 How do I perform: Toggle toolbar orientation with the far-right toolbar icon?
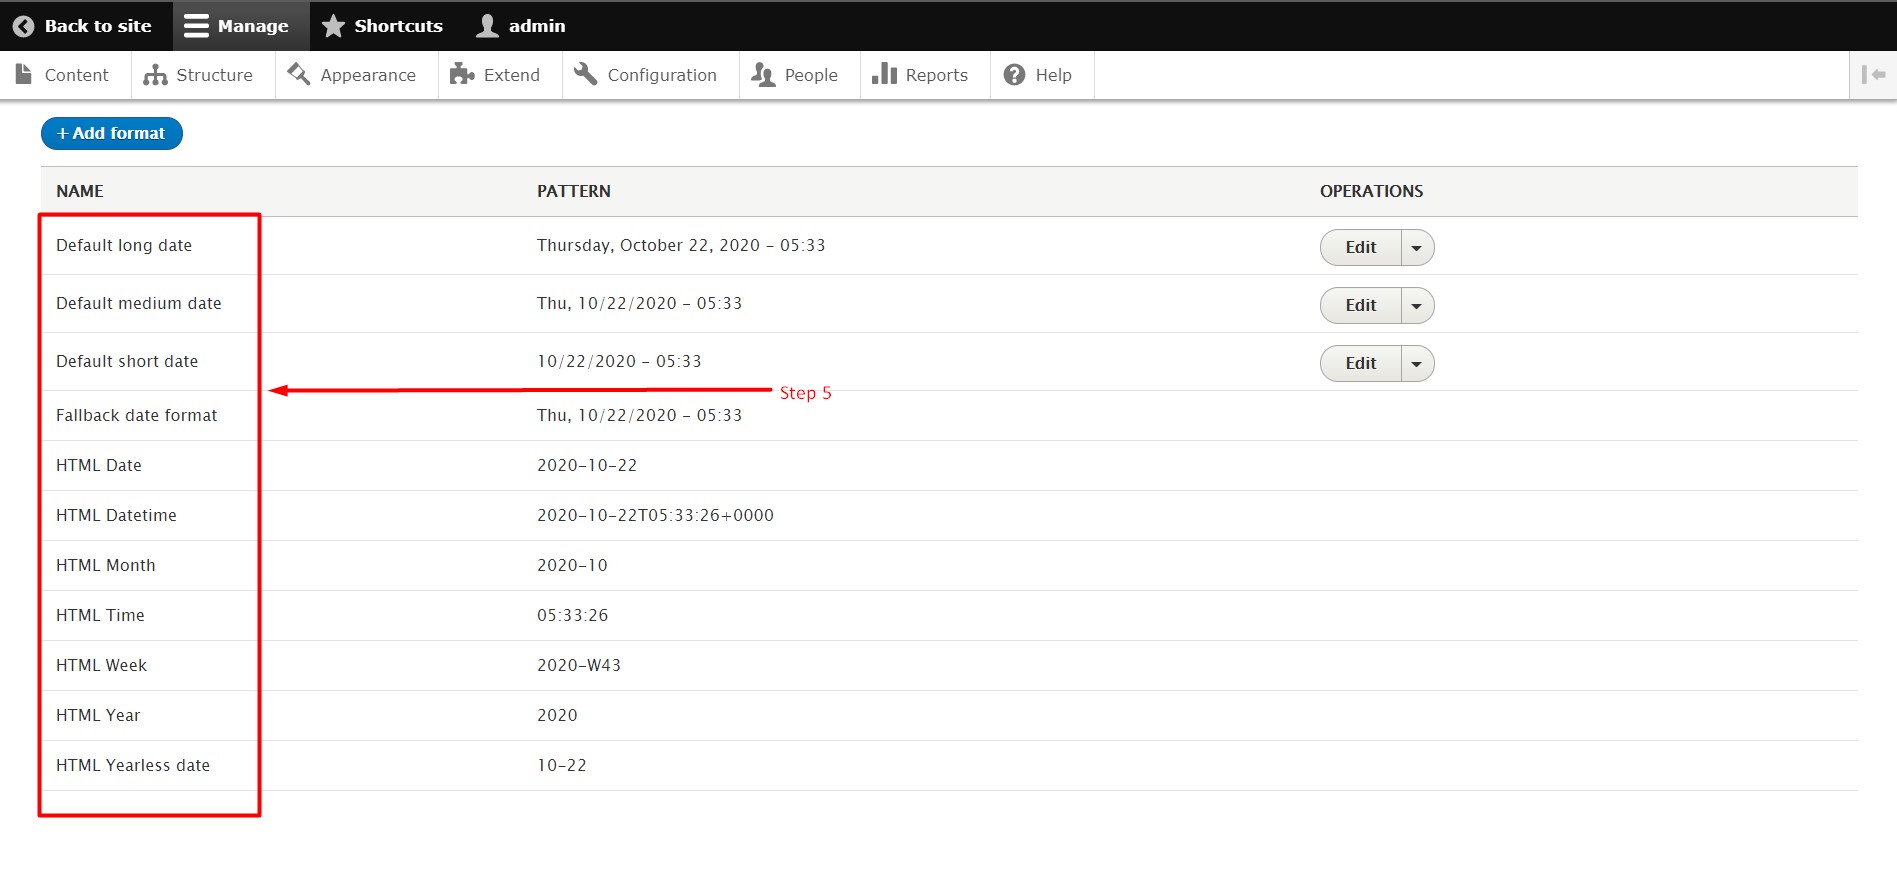pos(1873,75)
